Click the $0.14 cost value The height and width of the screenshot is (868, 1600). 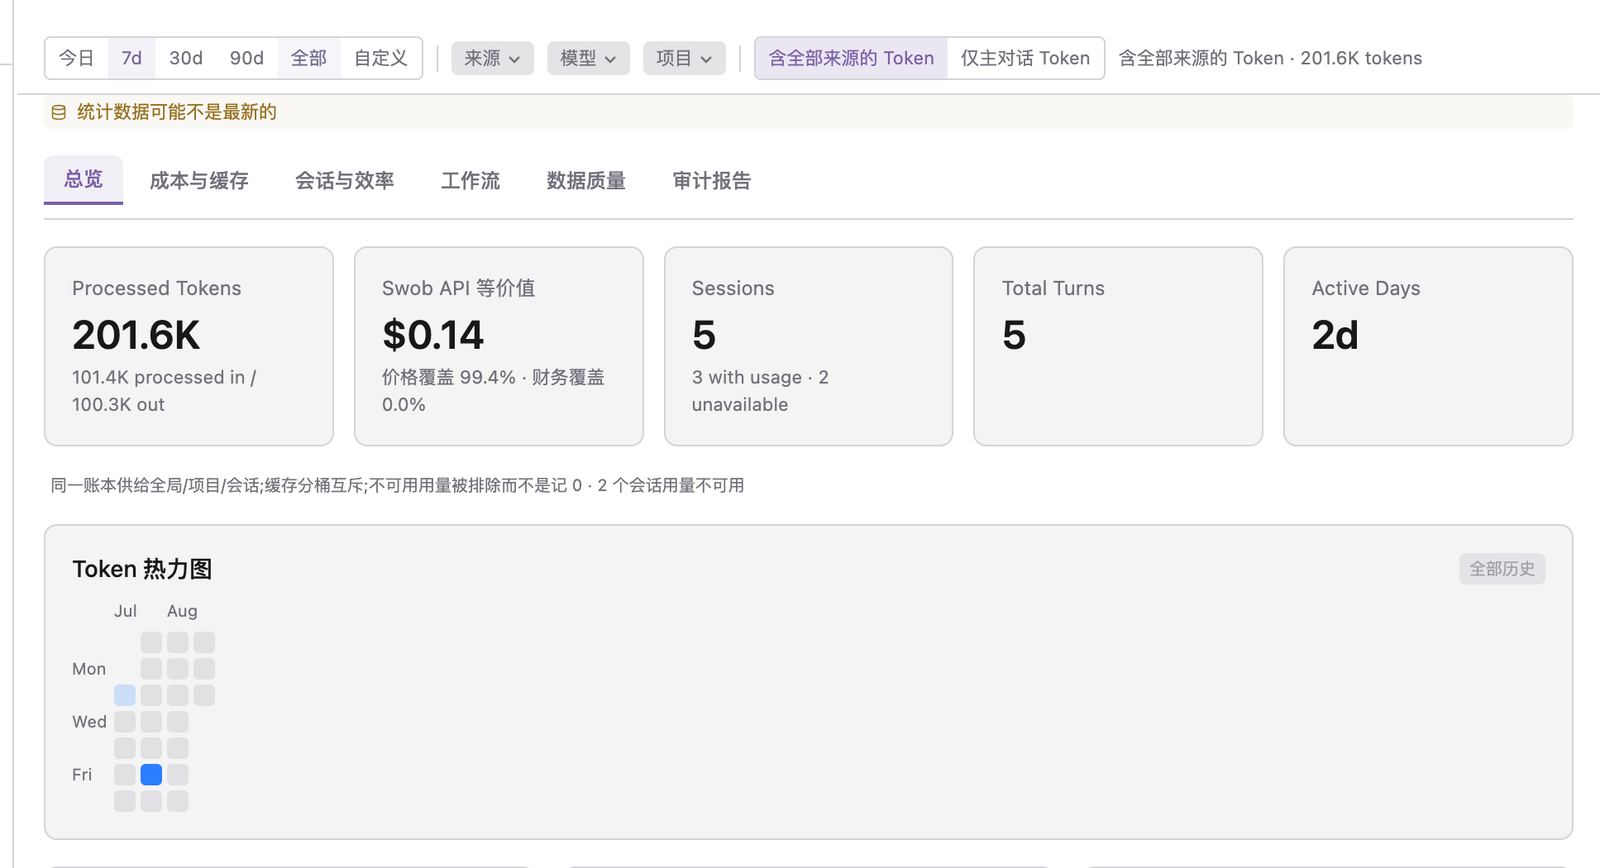pos(433,335)
